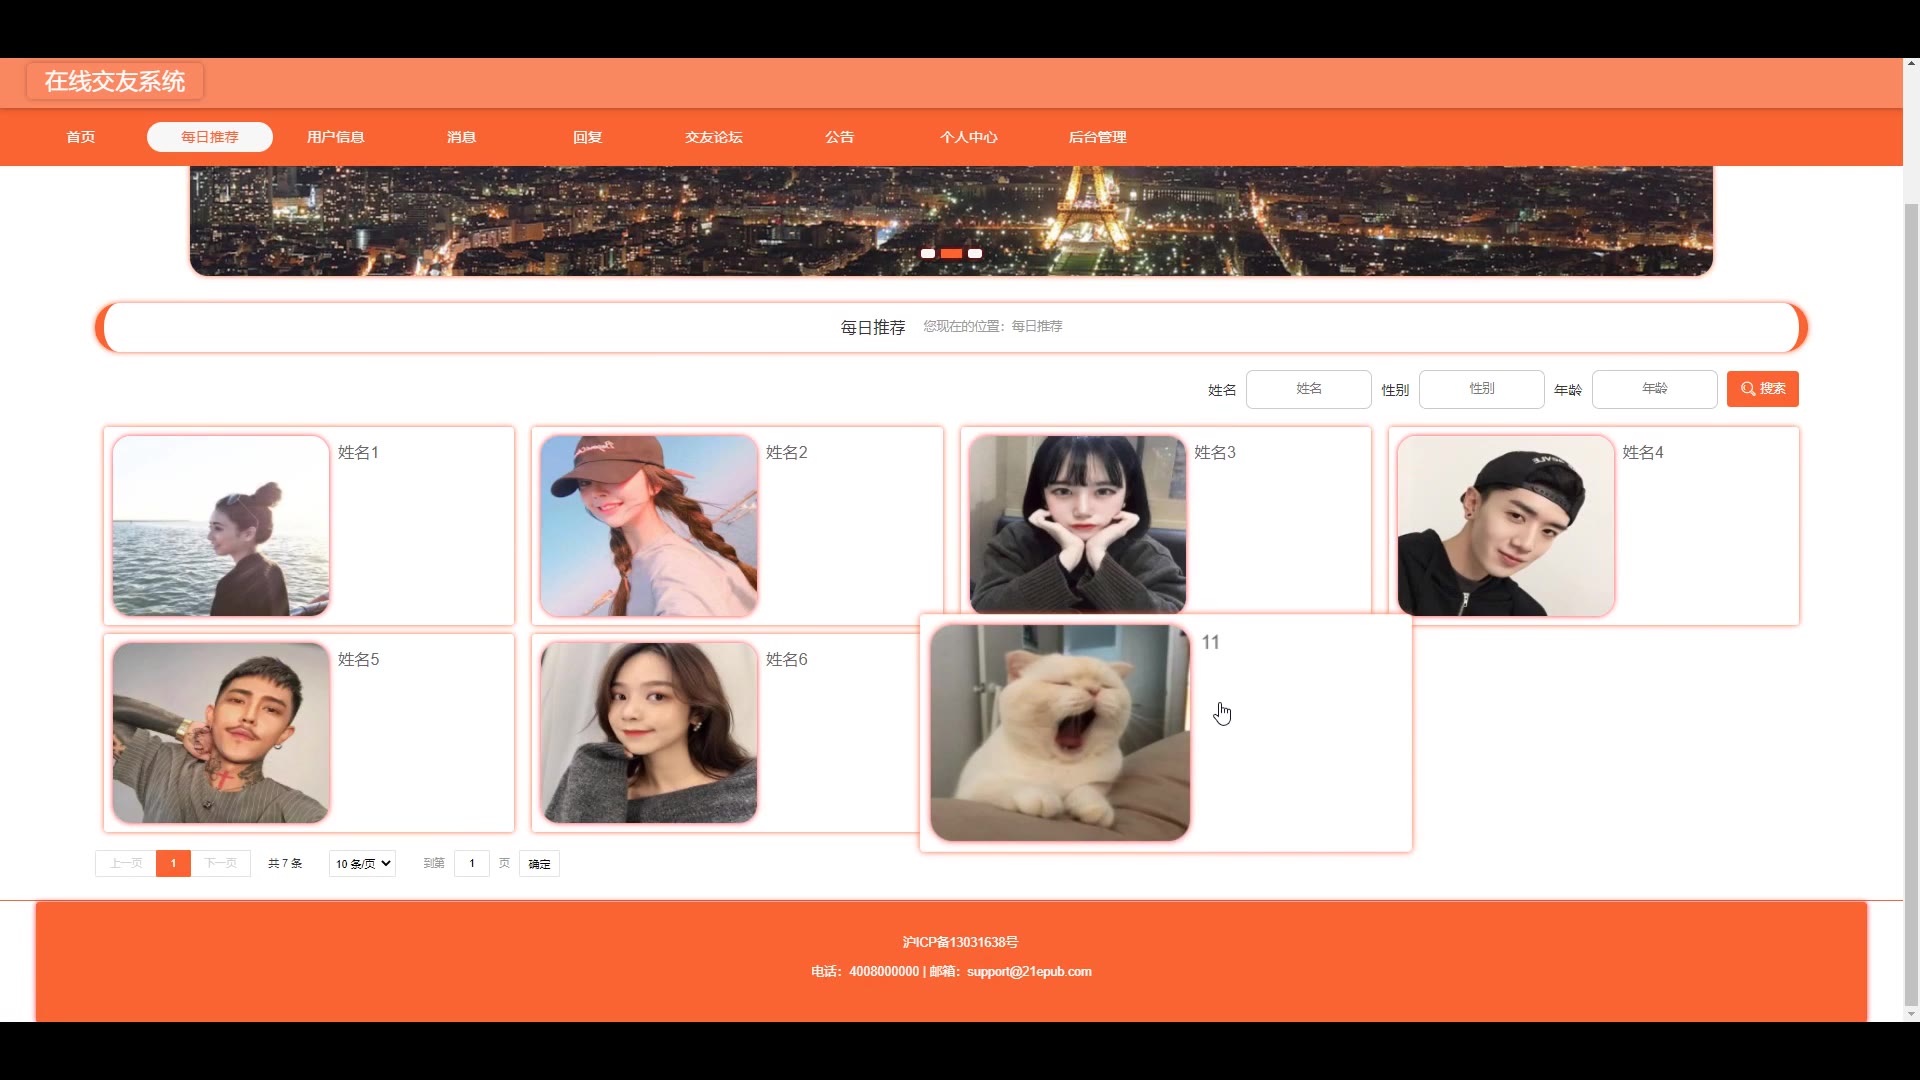
Task: Click the 每日推荐 section heading
Action: pos(873,327)
